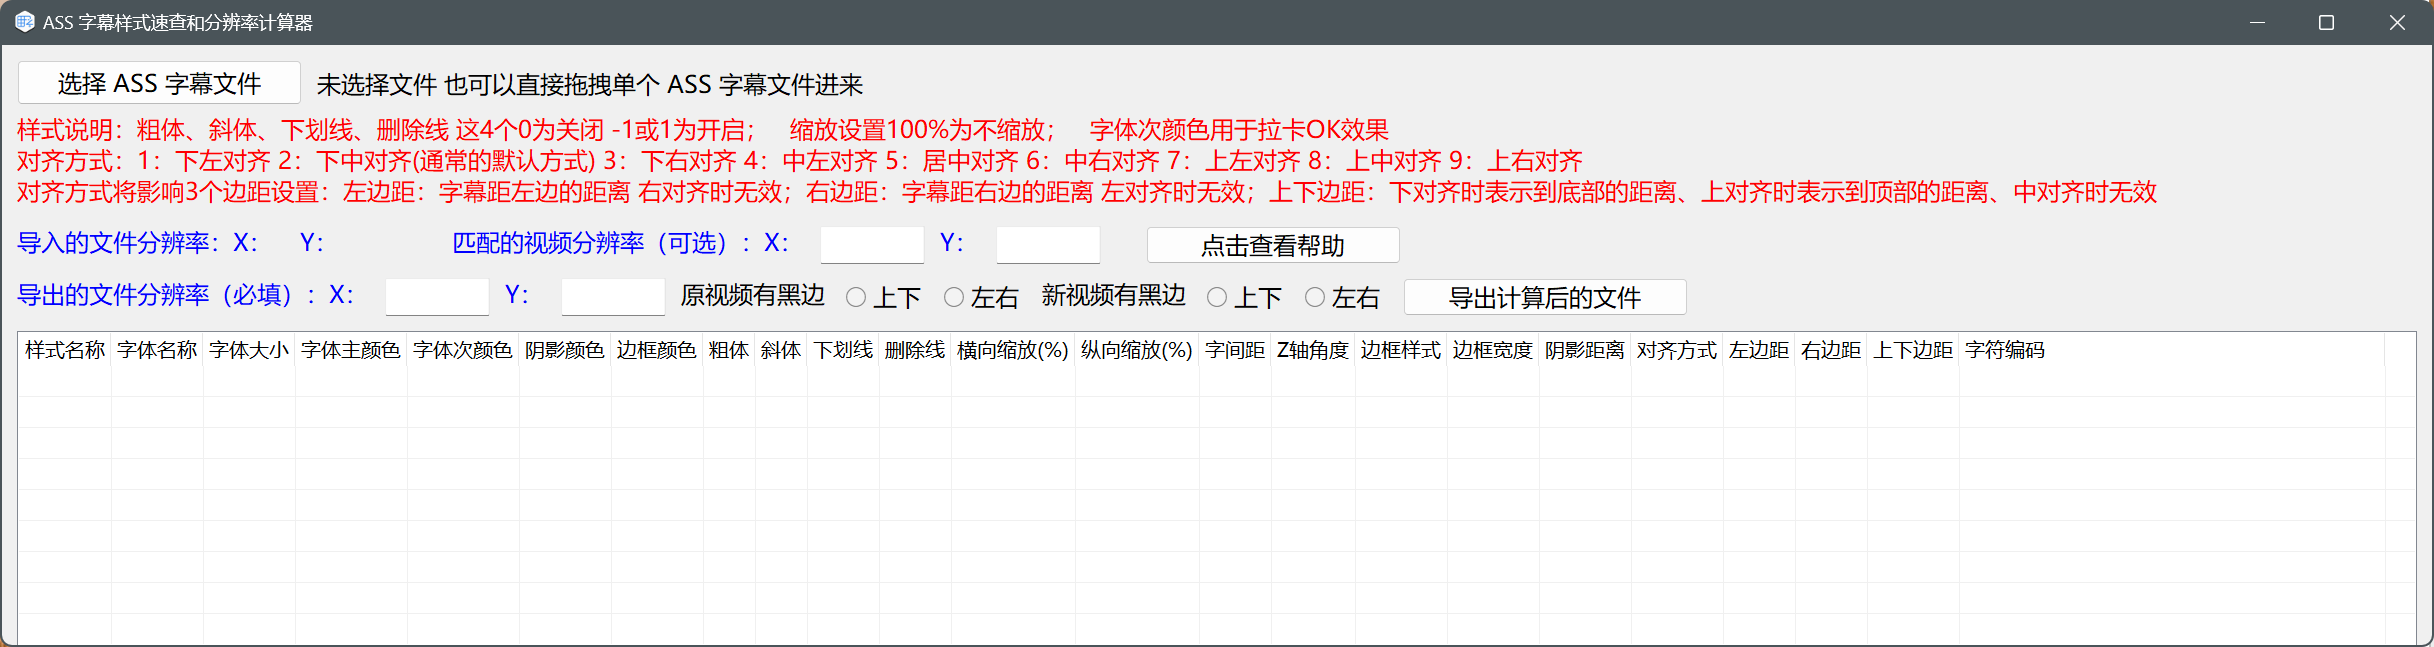
Task: Minimize the ASS 字幕样式 window
Action: point(2257,22)
